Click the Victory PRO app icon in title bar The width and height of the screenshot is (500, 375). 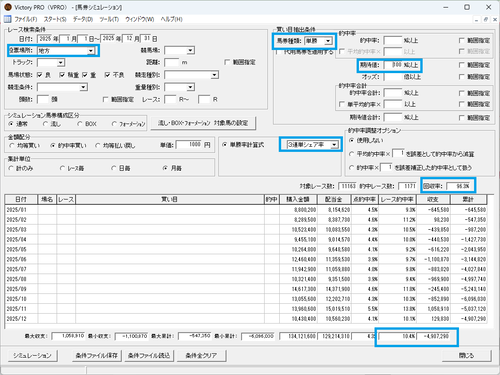[x=8, y=7]
